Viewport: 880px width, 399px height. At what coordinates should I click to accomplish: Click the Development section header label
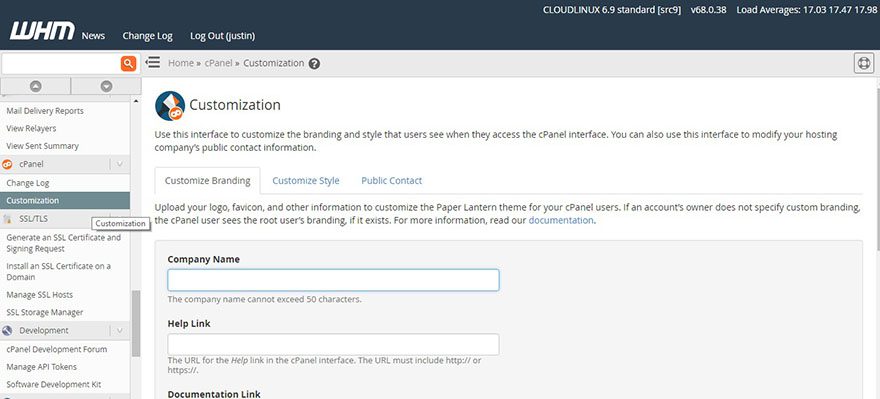point(44,331)
